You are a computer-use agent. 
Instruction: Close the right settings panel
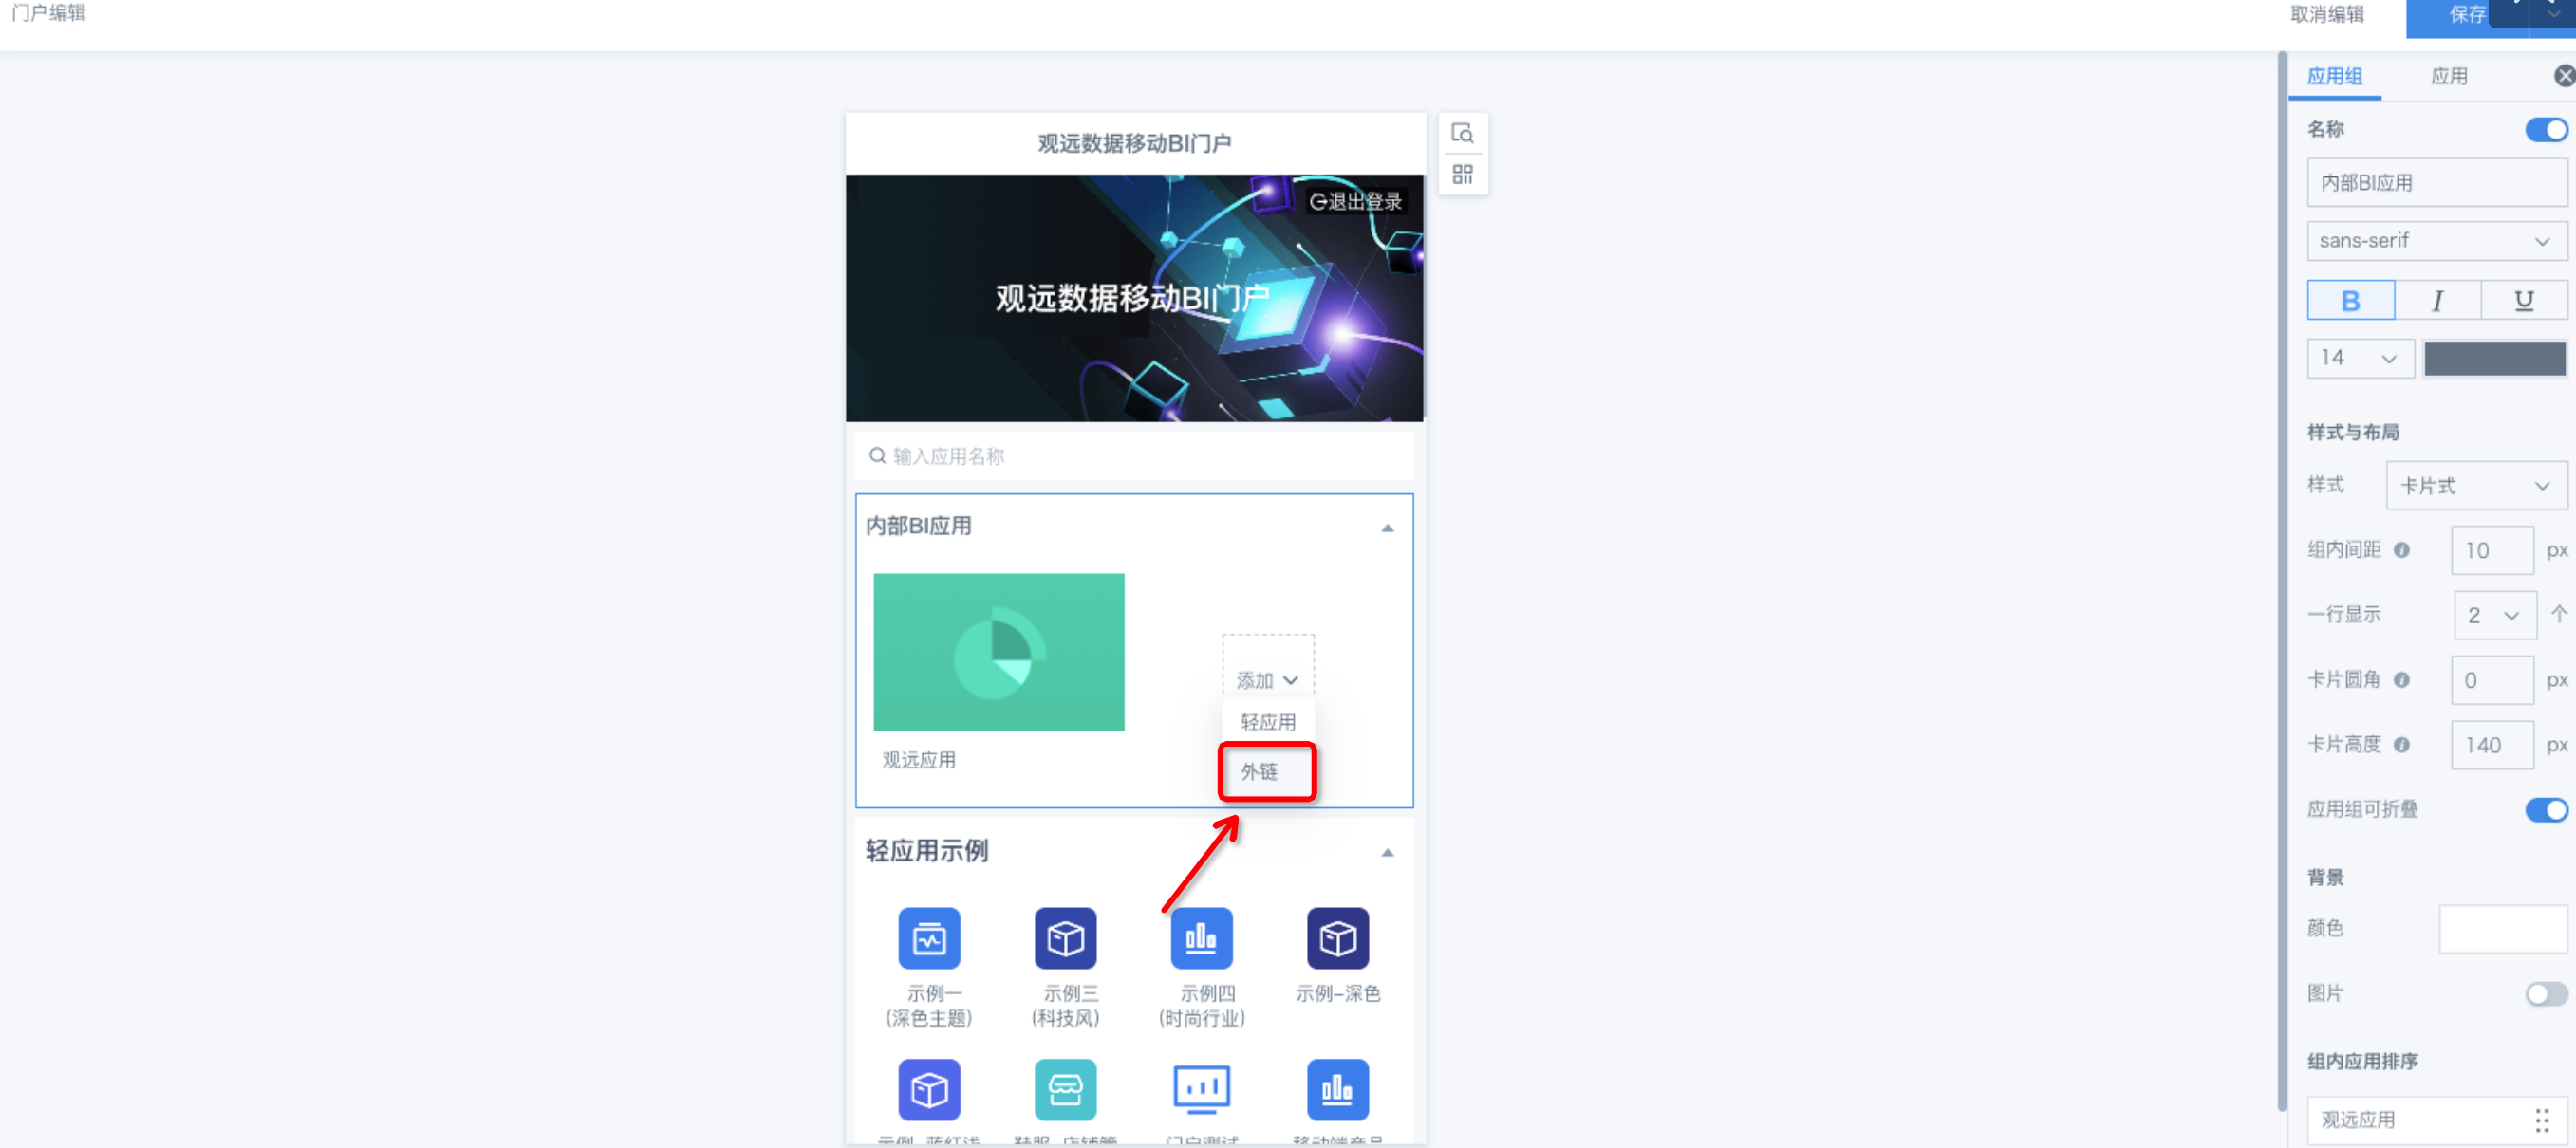(x=2564, y=76)
